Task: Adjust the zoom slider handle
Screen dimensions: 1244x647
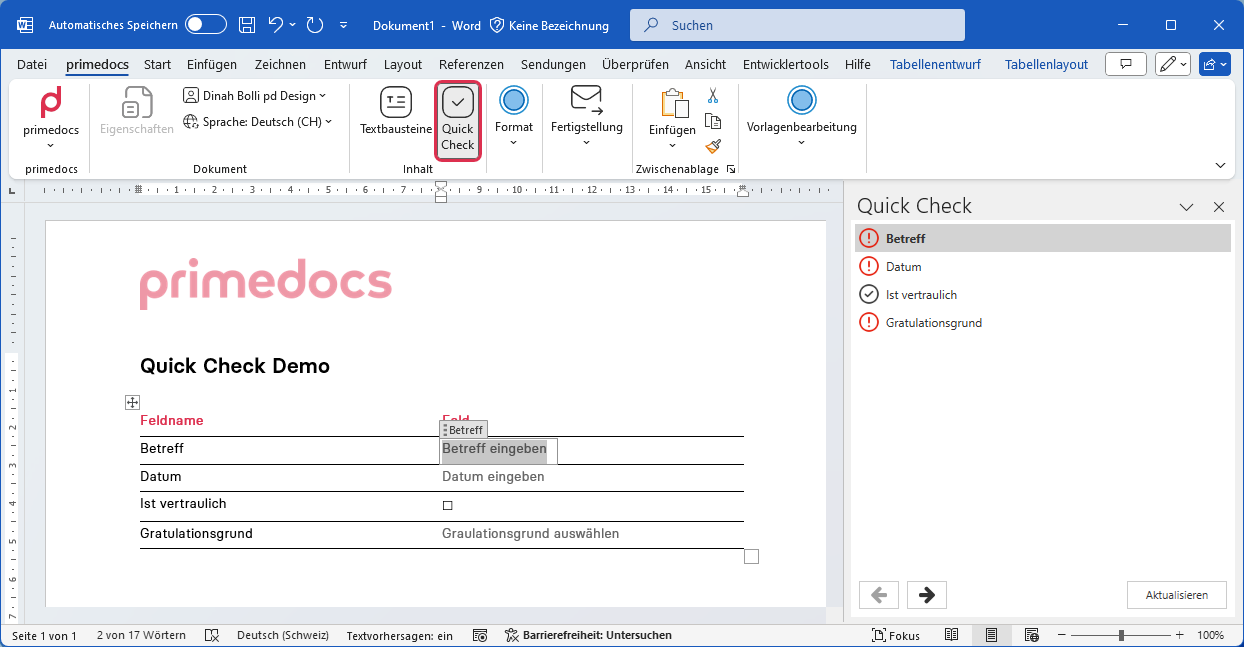Action: (1121, 635)
